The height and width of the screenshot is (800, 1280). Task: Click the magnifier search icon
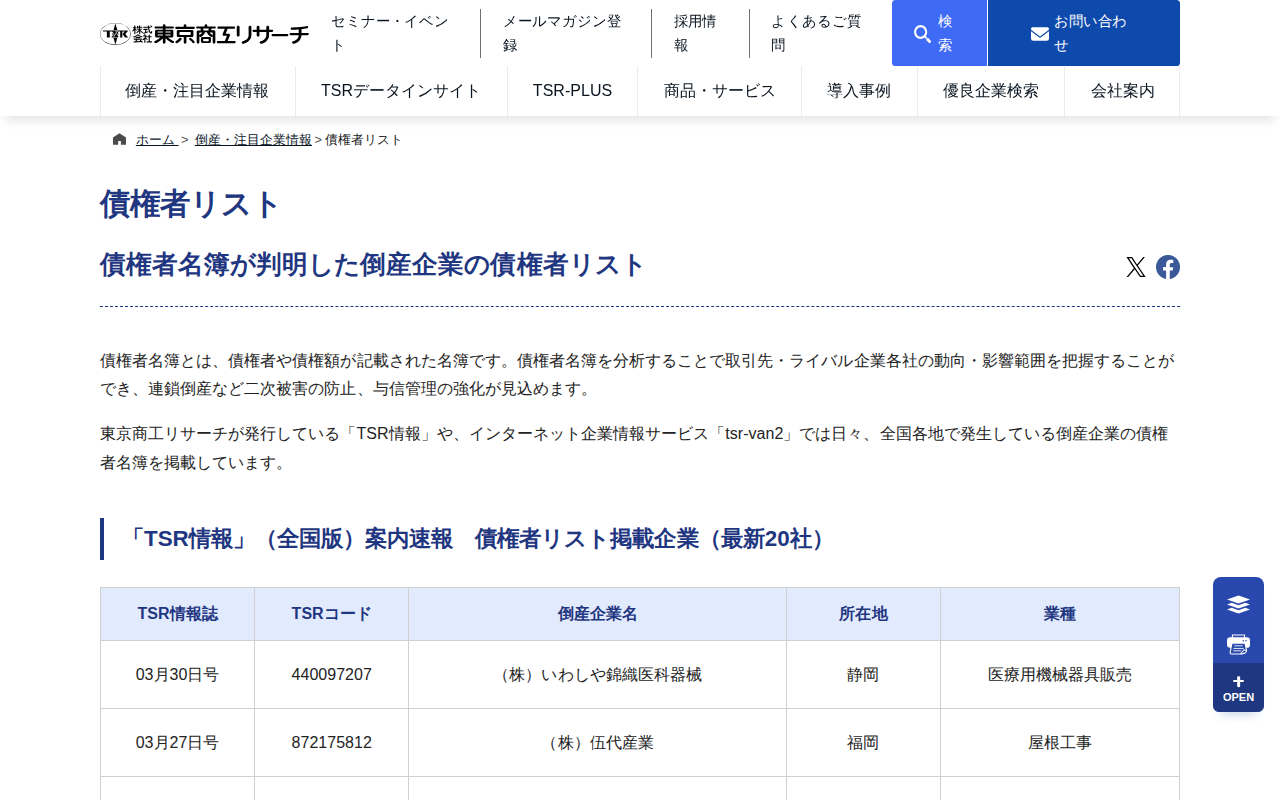922,34
